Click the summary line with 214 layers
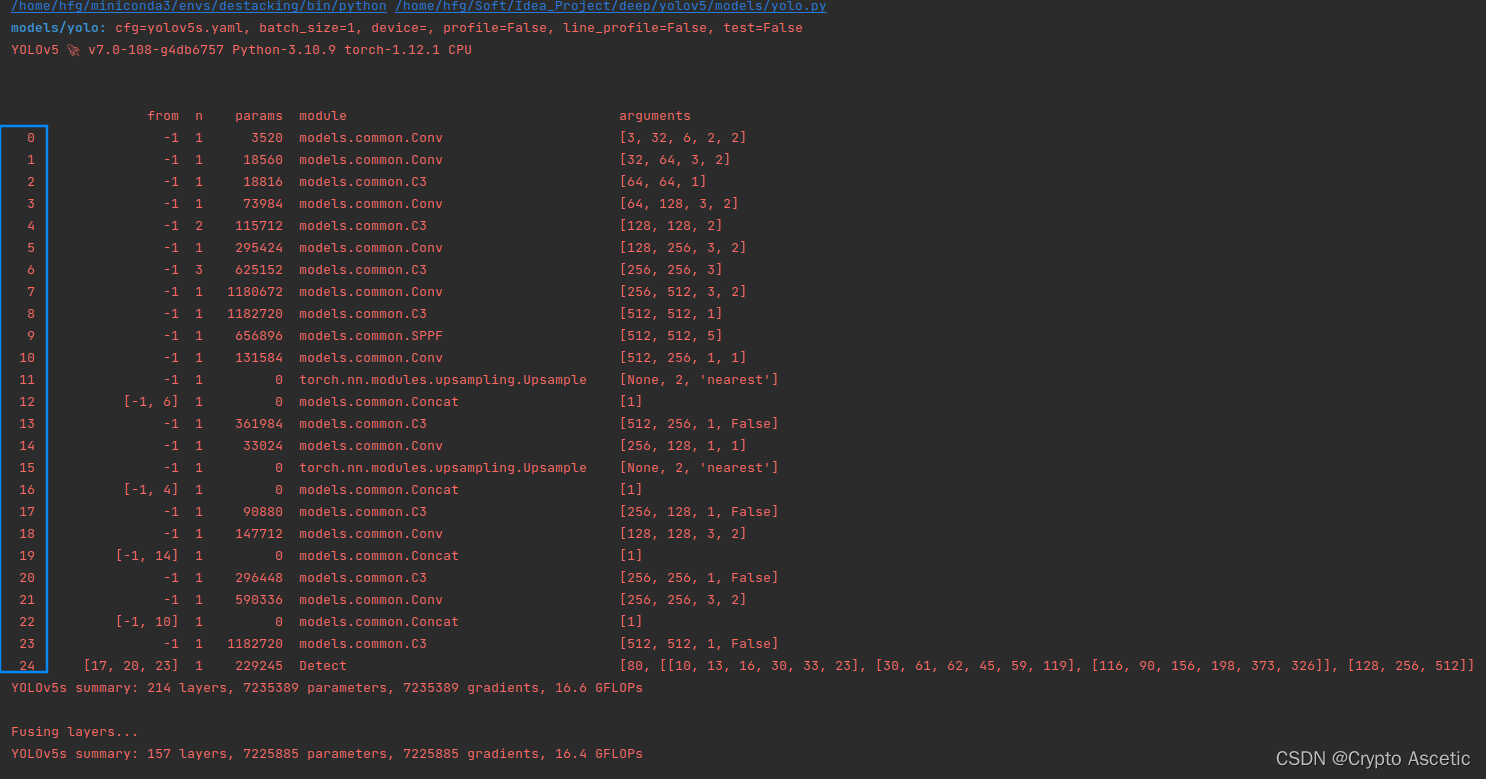The image size is (1486, 779). [x=327, y=688]
